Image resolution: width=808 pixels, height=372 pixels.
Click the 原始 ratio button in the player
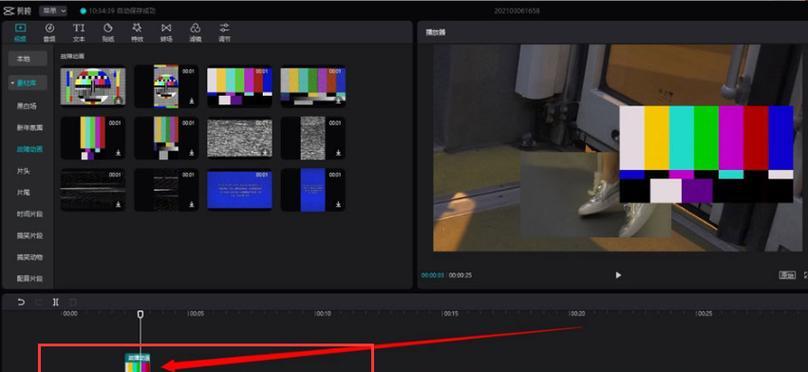pyautogui.click(x=787, y=275)
